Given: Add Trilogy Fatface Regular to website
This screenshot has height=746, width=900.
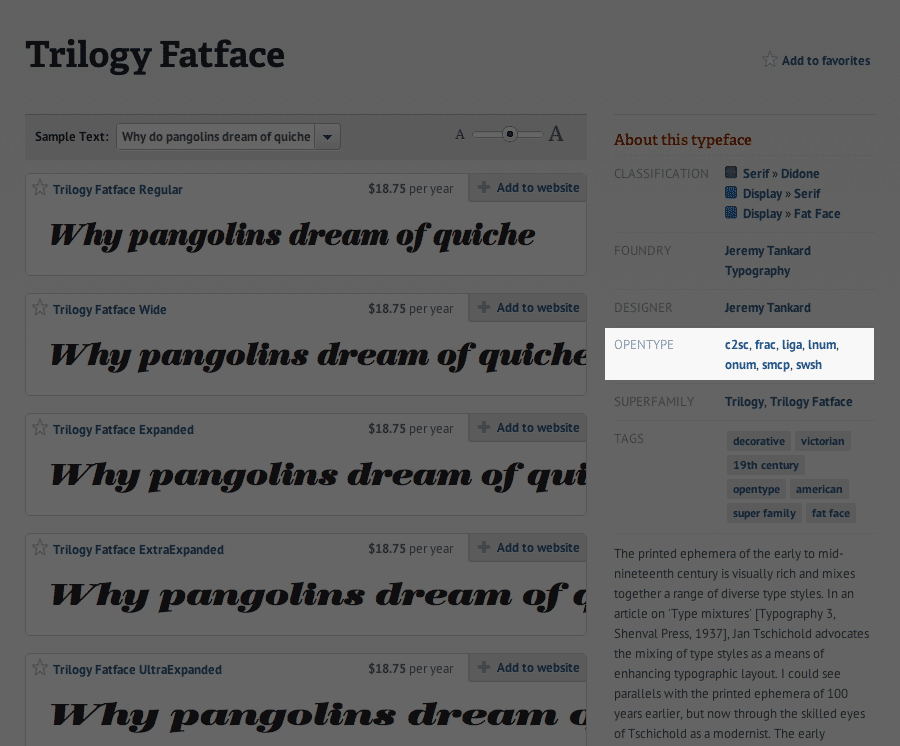Looking at the screenshot, I should point(528,188).
